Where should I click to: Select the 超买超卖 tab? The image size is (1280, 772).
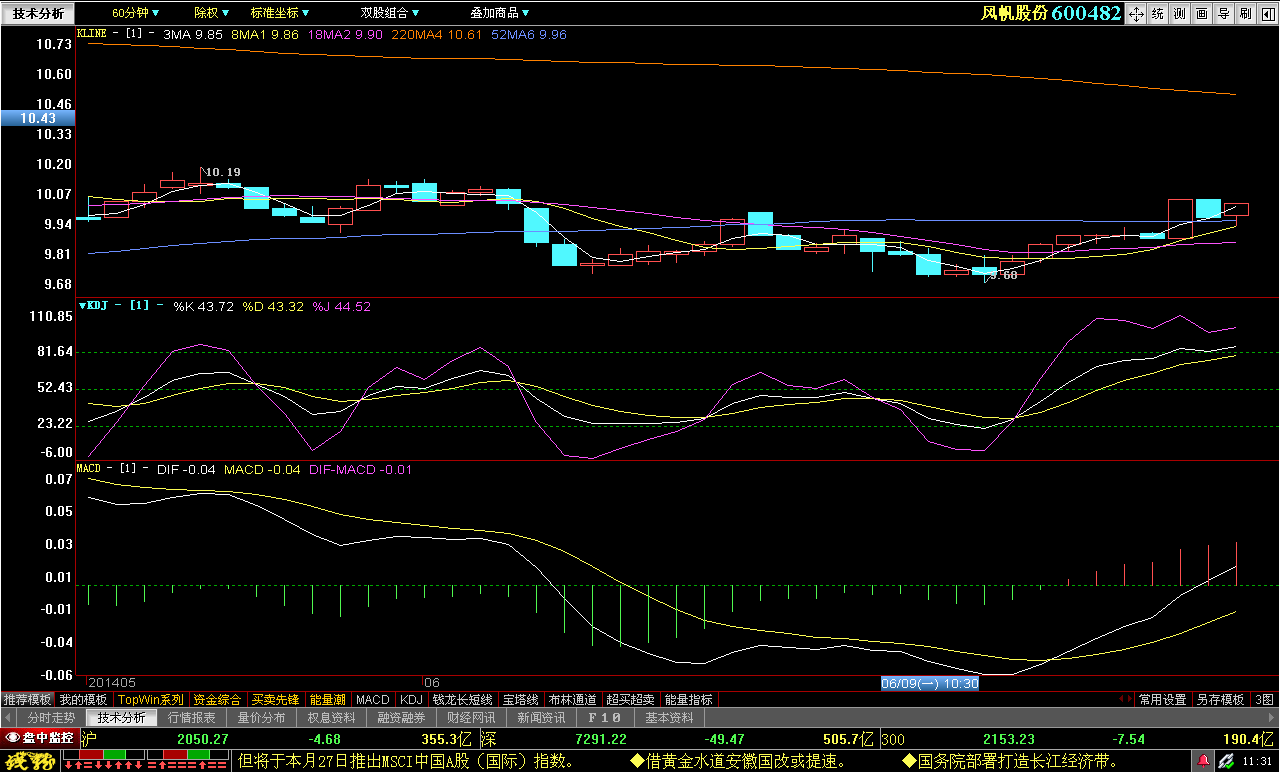click(x=631, y=700)
